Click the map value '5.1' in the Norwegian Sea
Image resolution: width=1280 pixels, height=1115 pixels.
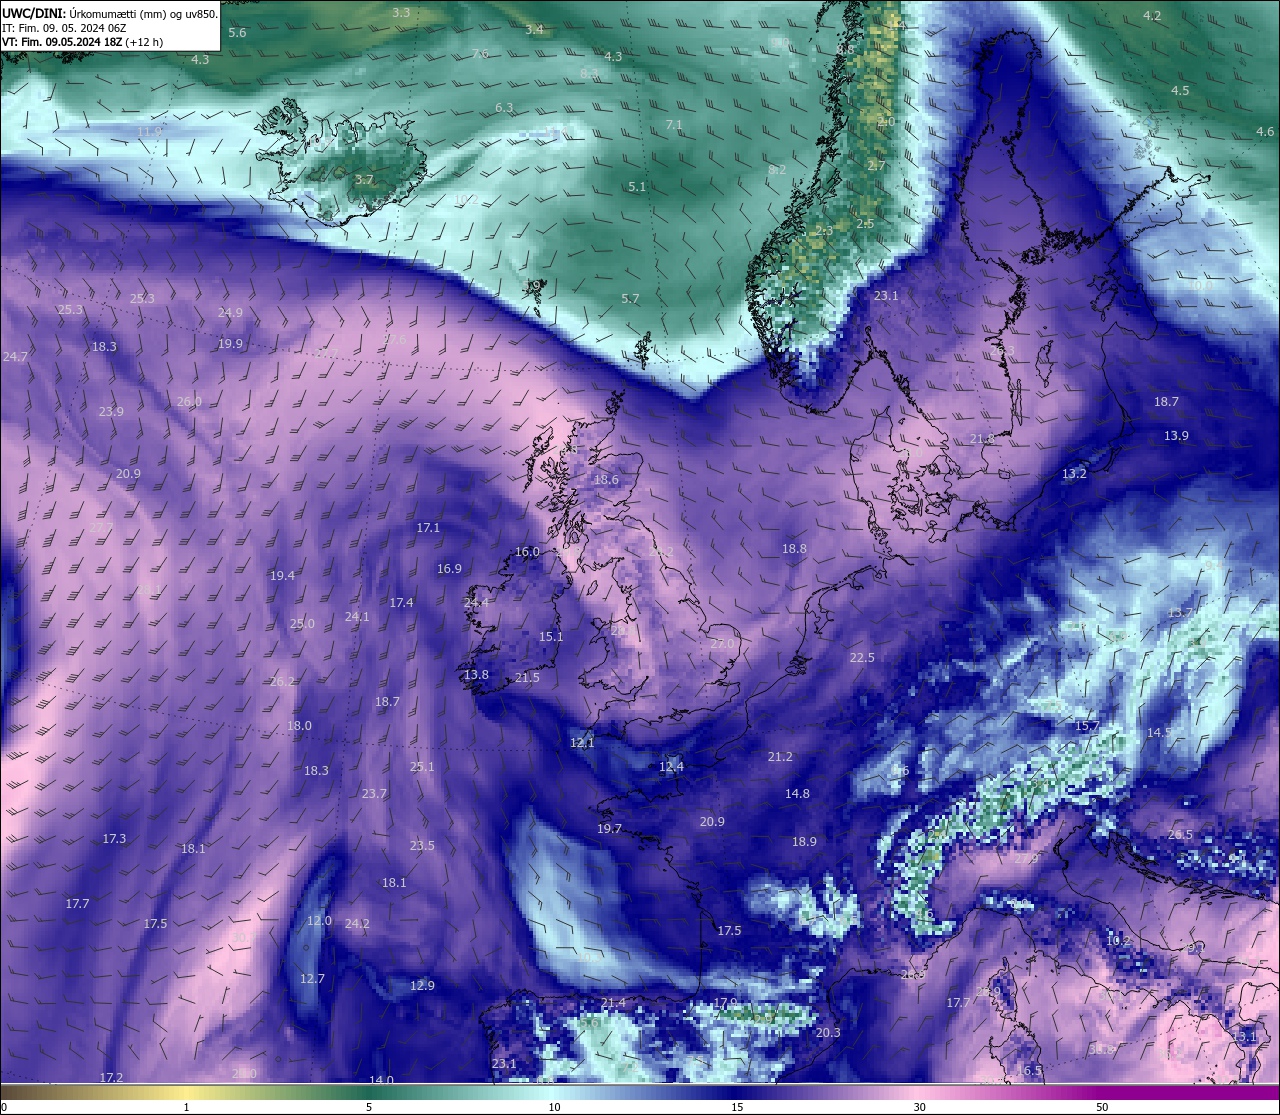(637, 187)
